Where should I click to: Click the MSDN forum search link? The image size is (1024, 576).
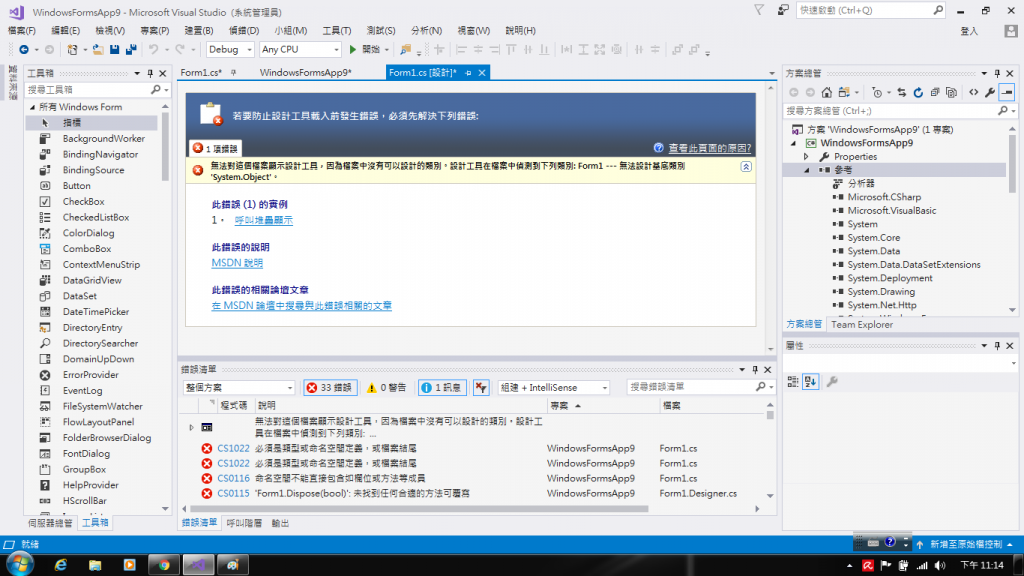[x=302, y=306]
